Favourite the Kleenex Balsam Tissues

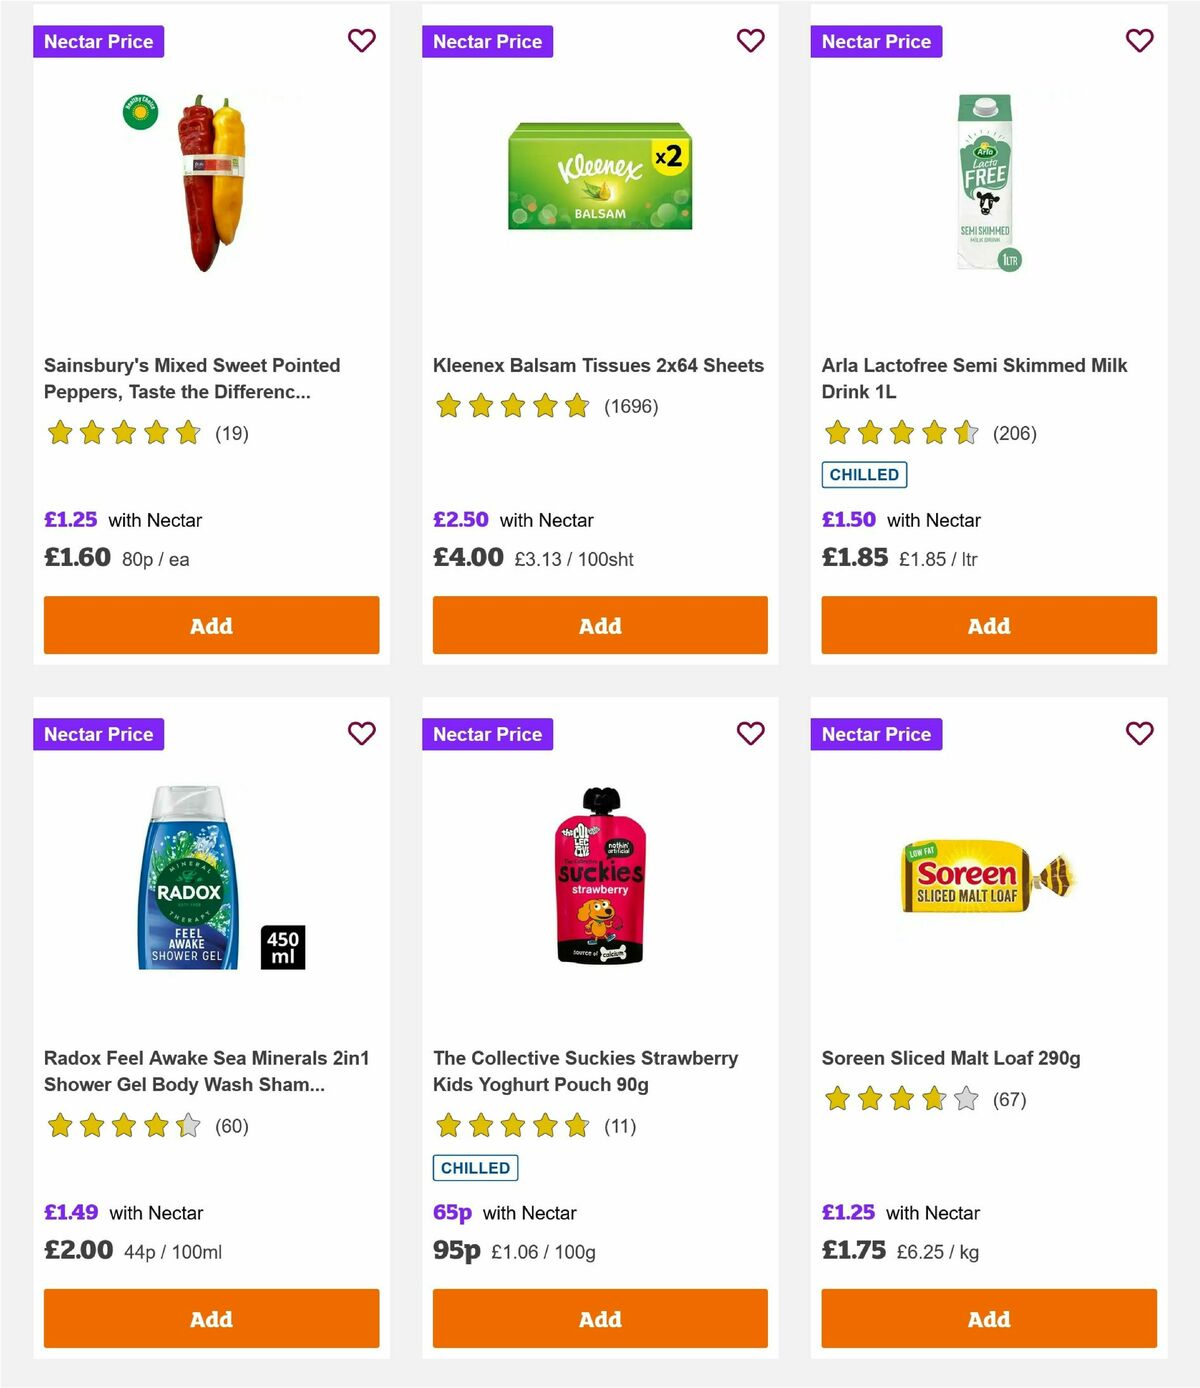[750, 41]
